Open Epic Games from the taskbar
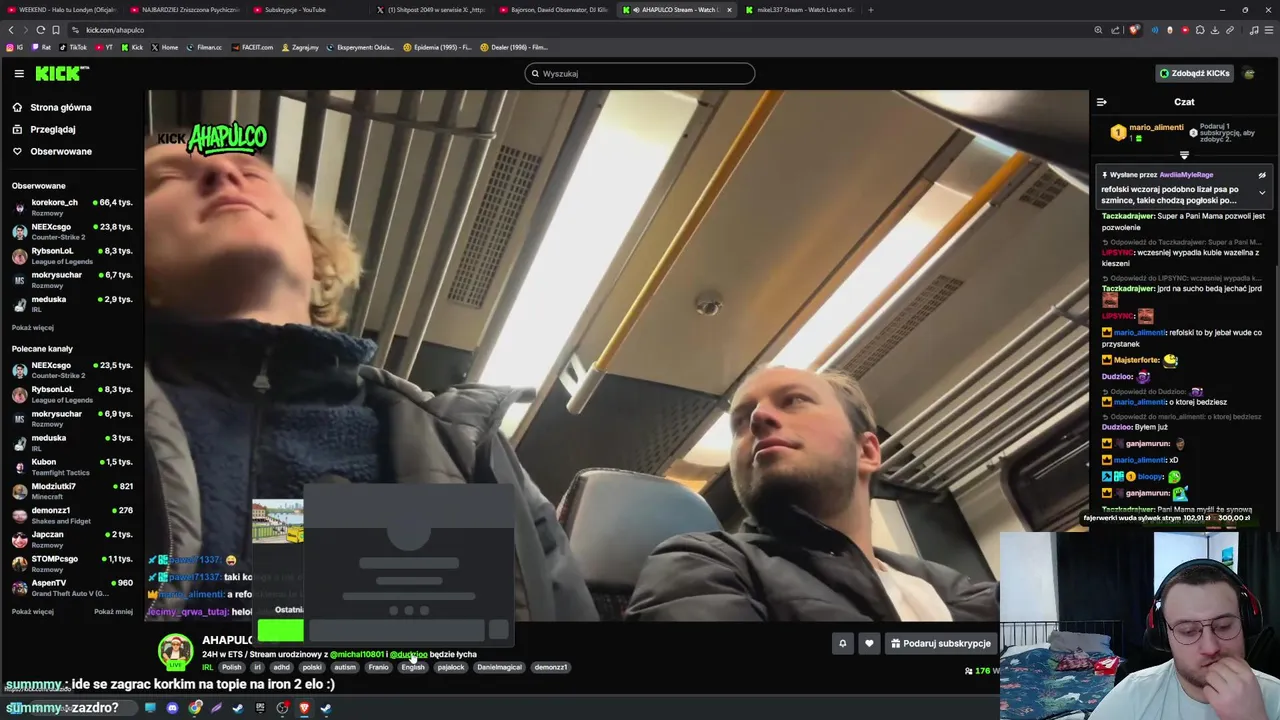1280x720 pixels. [260, 708]
